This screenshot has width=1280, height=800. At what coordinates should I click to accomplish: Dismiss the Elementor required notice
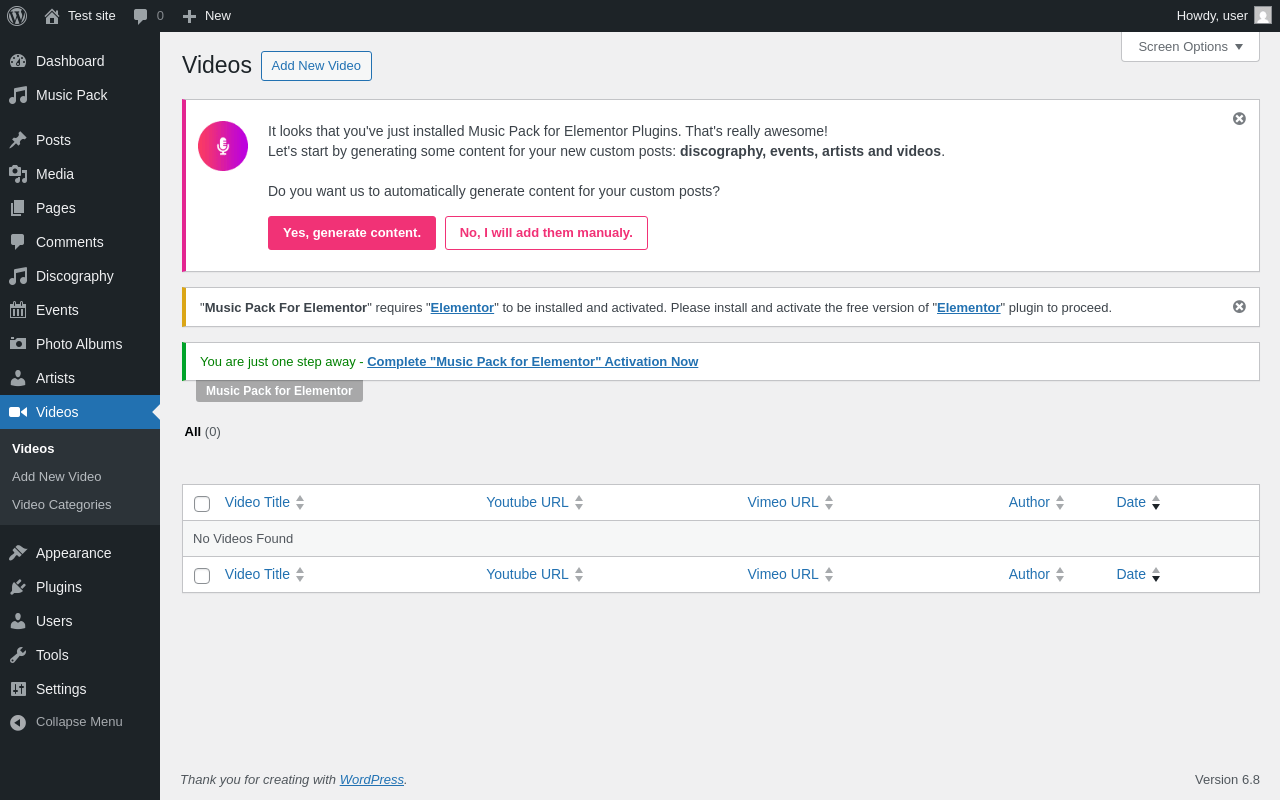point(1239,307)
